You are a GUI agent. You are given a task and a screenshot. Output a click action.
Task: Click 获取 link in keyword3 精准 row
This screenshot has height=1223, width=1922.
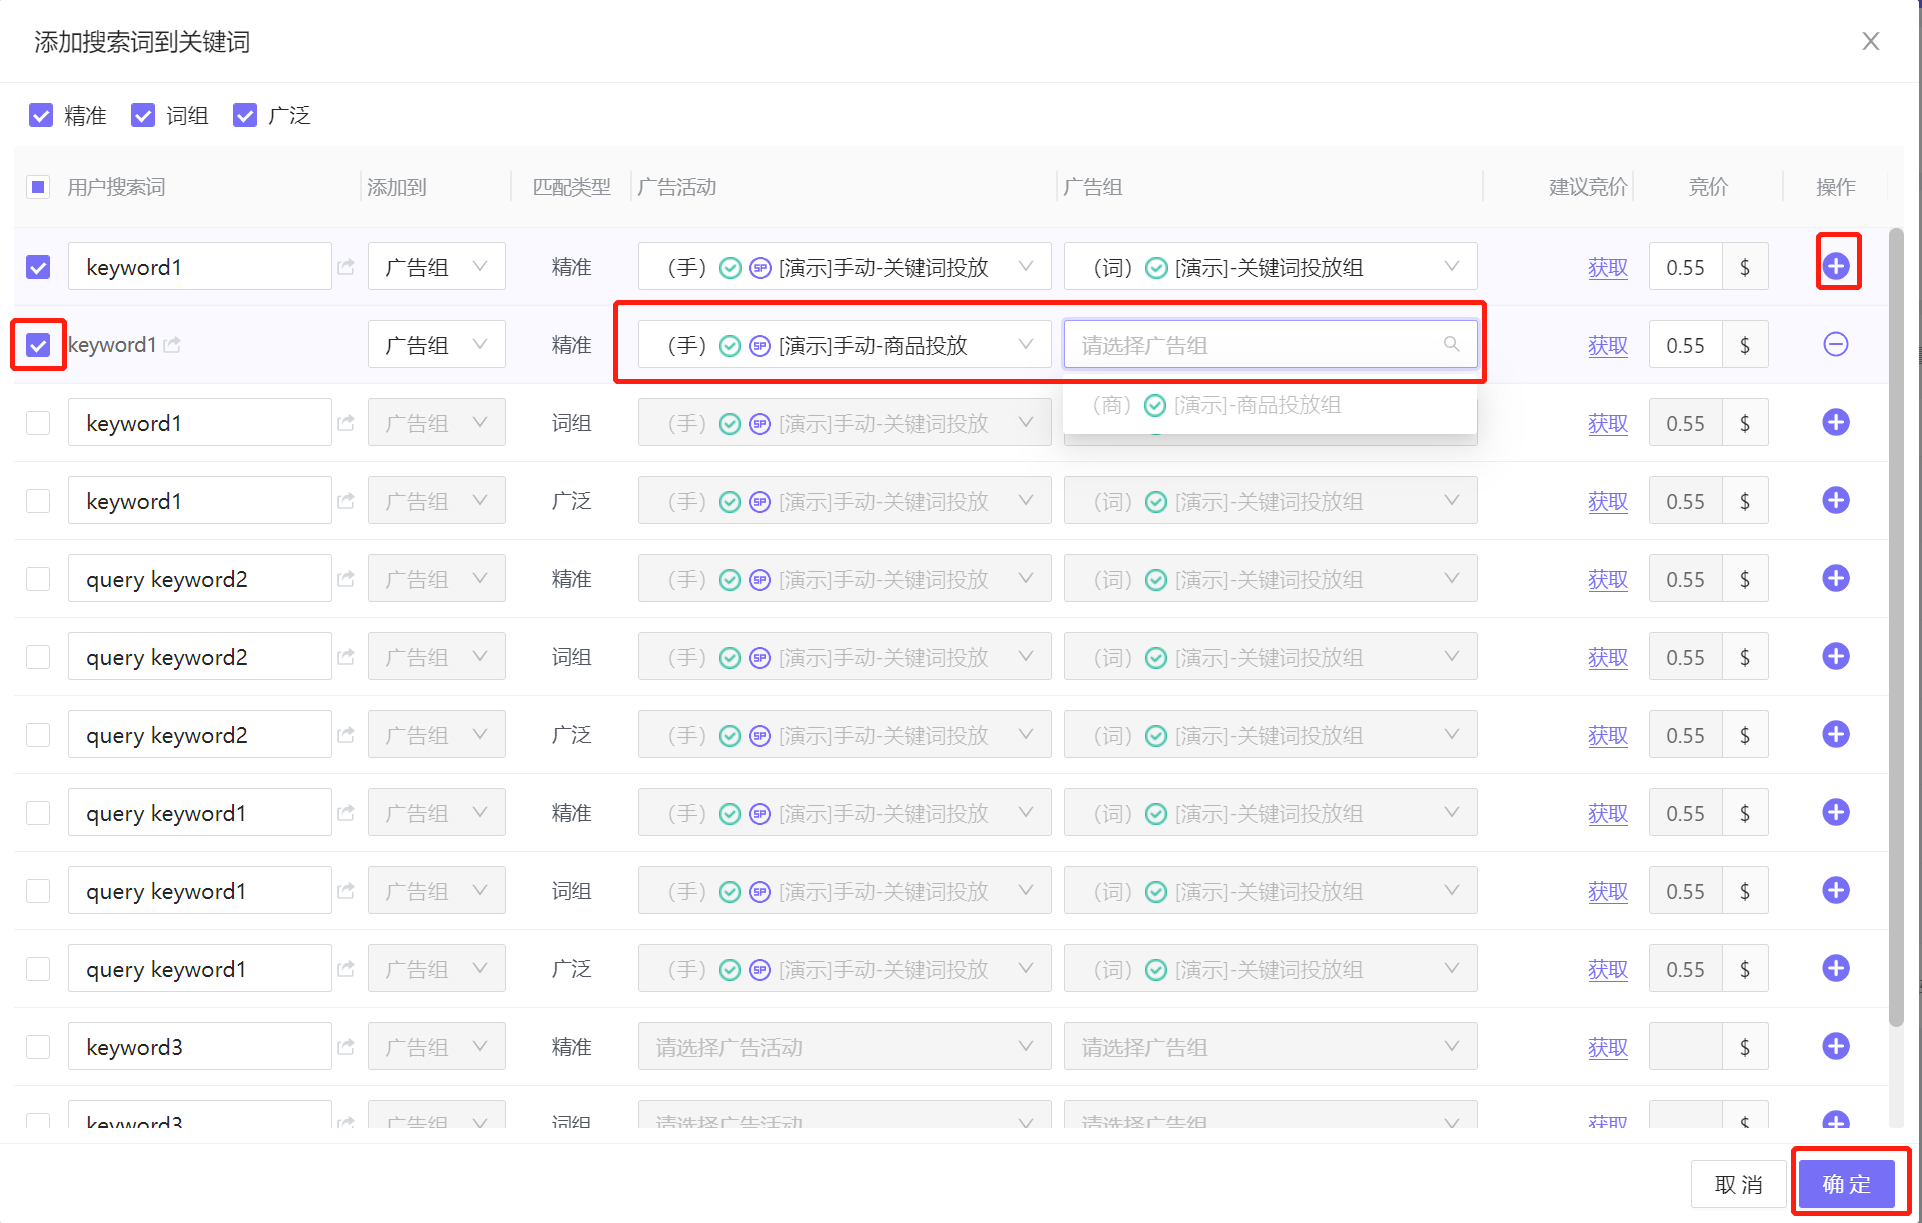coord(1608,1048)
